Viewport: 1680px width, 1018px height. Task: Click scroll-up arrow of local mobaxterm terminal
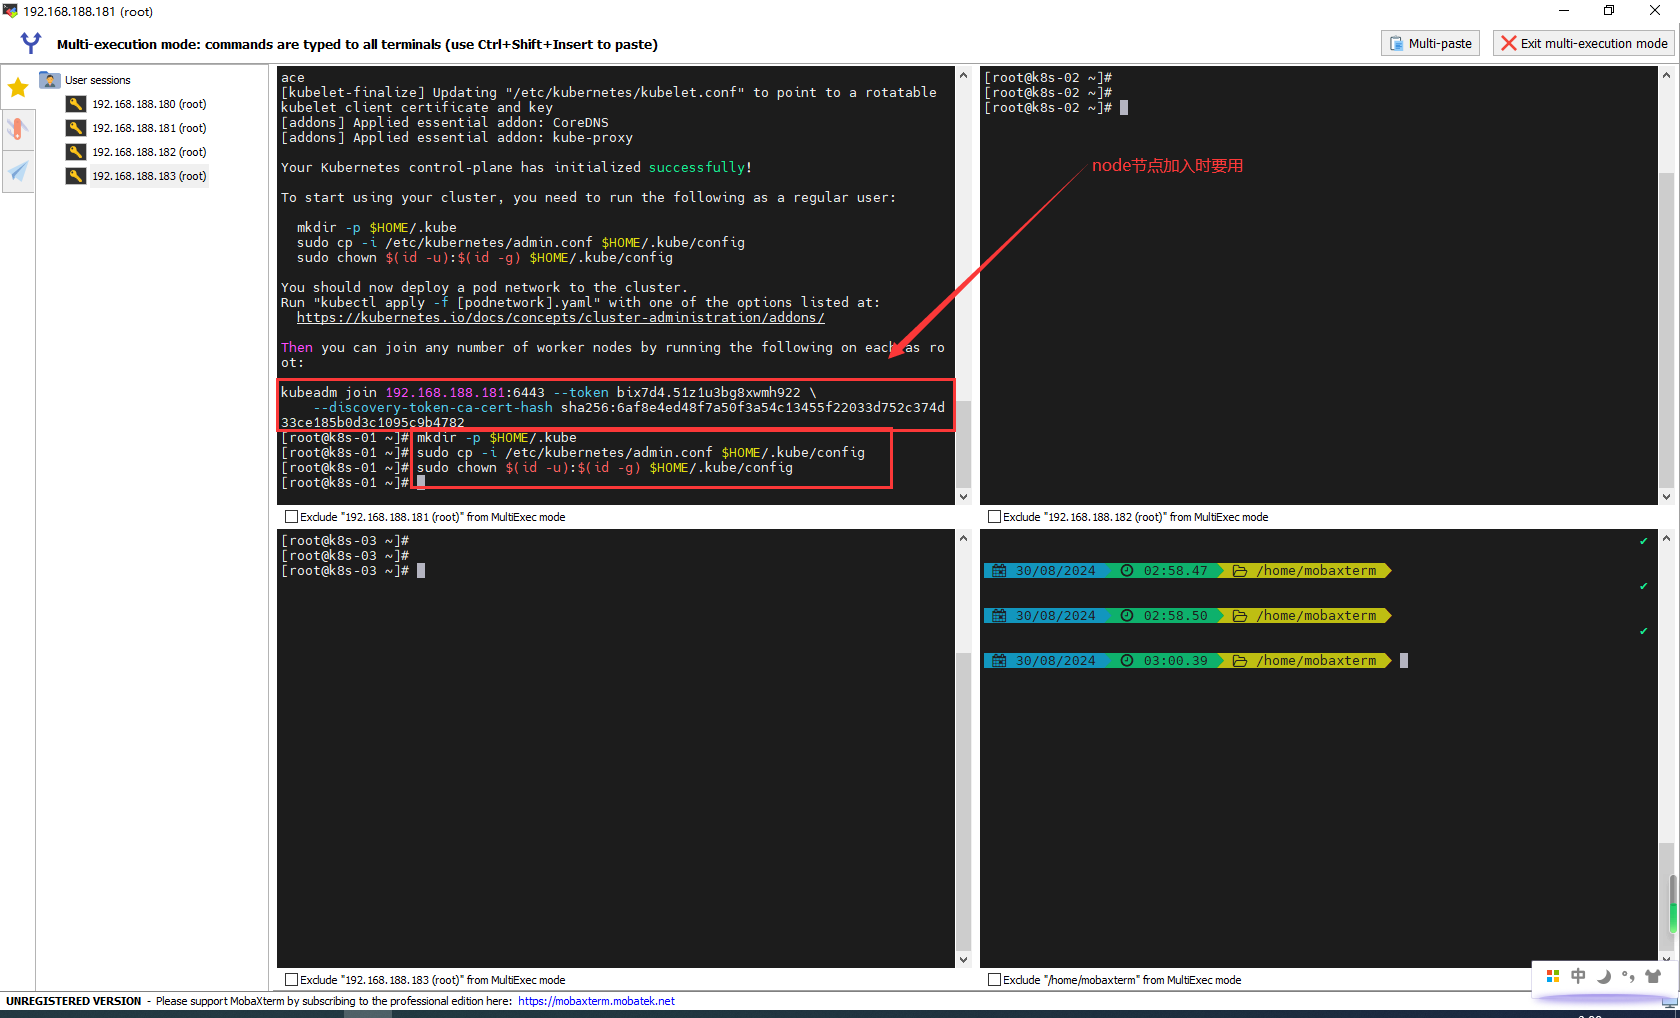tap(1666, 538)
